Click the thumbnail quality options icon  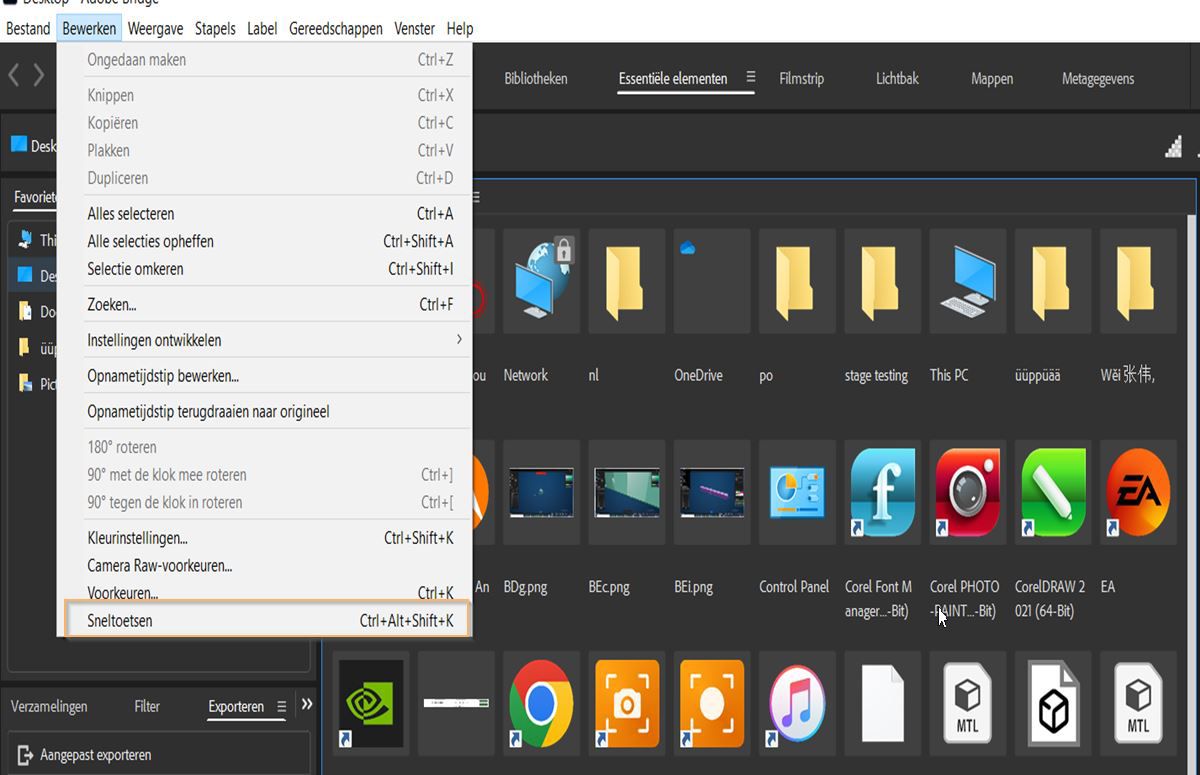[1173, 147]
